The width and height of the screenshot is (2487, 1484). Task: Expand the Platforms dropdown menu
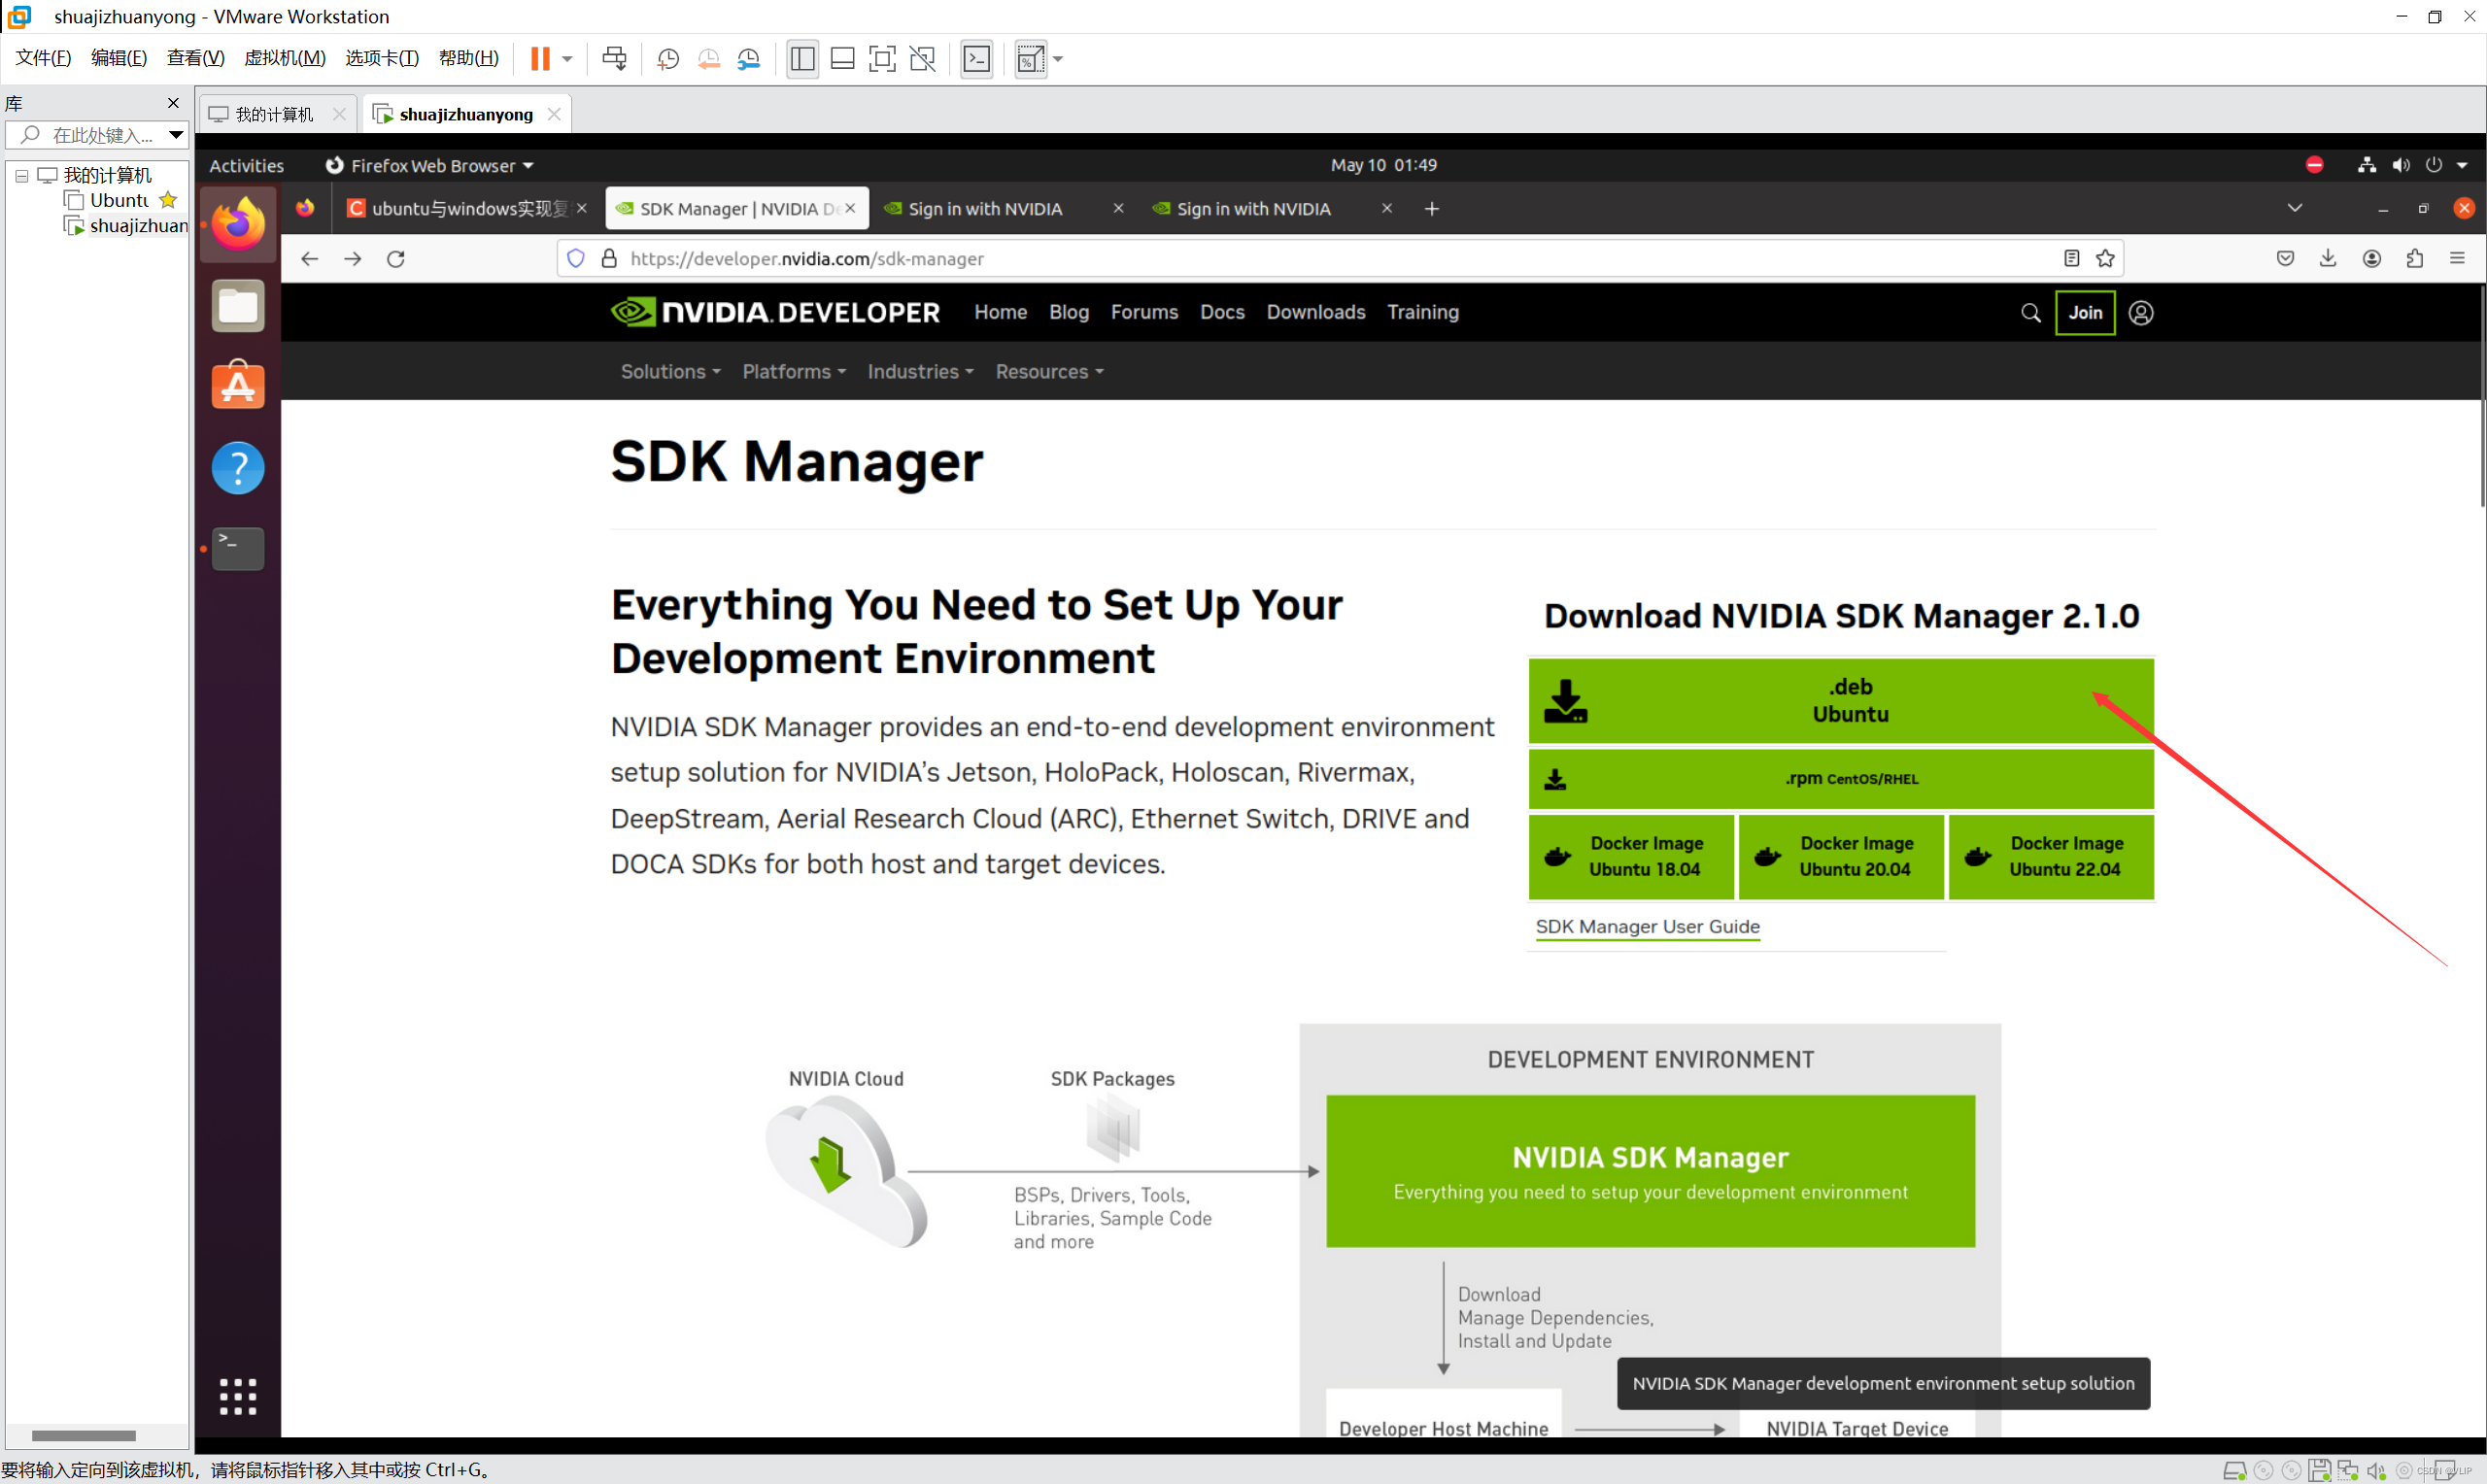click(793, 372)
